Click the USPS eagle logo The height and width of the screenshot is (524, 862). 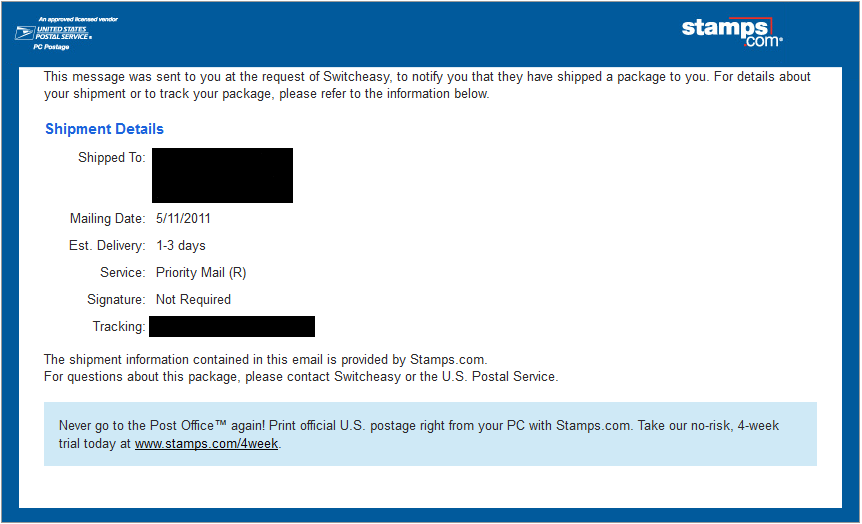(24, 33)
